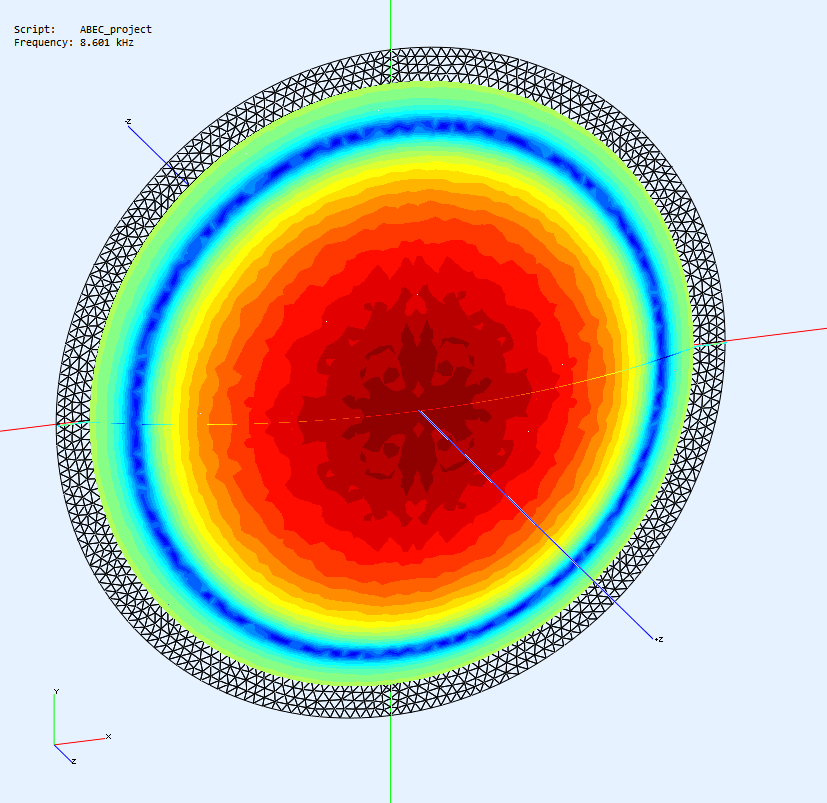Viewport: 827px width, 803px height.
Task: Click the dark red center of the pressure plot
Action: 418,409
